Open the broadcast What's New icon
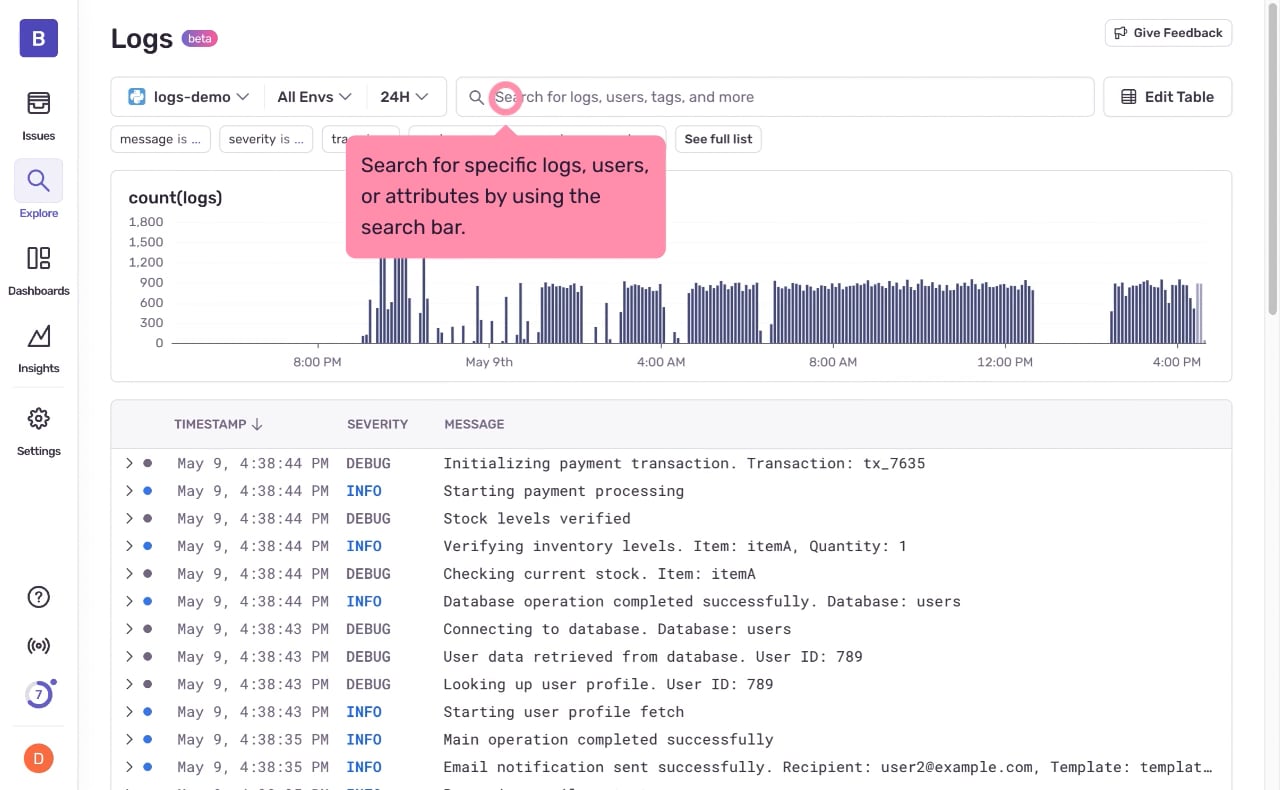1280x790 pixels. point(38,646)
